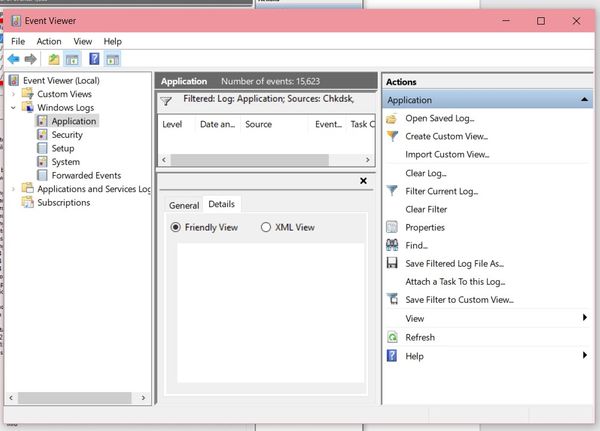Image resolution: width=600 pixels, height=431 pixels.
Task: Click the Windows Logs folder icon
Action: (x=28, y=107)
